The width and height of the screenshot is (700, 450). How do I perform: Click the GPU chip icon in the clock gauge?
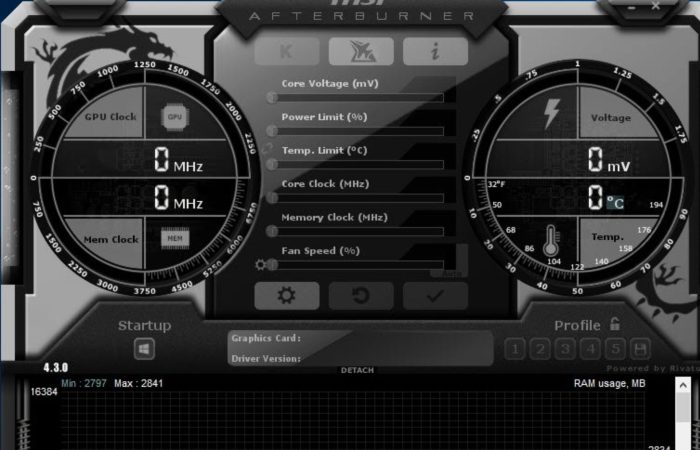pos(175,117)
